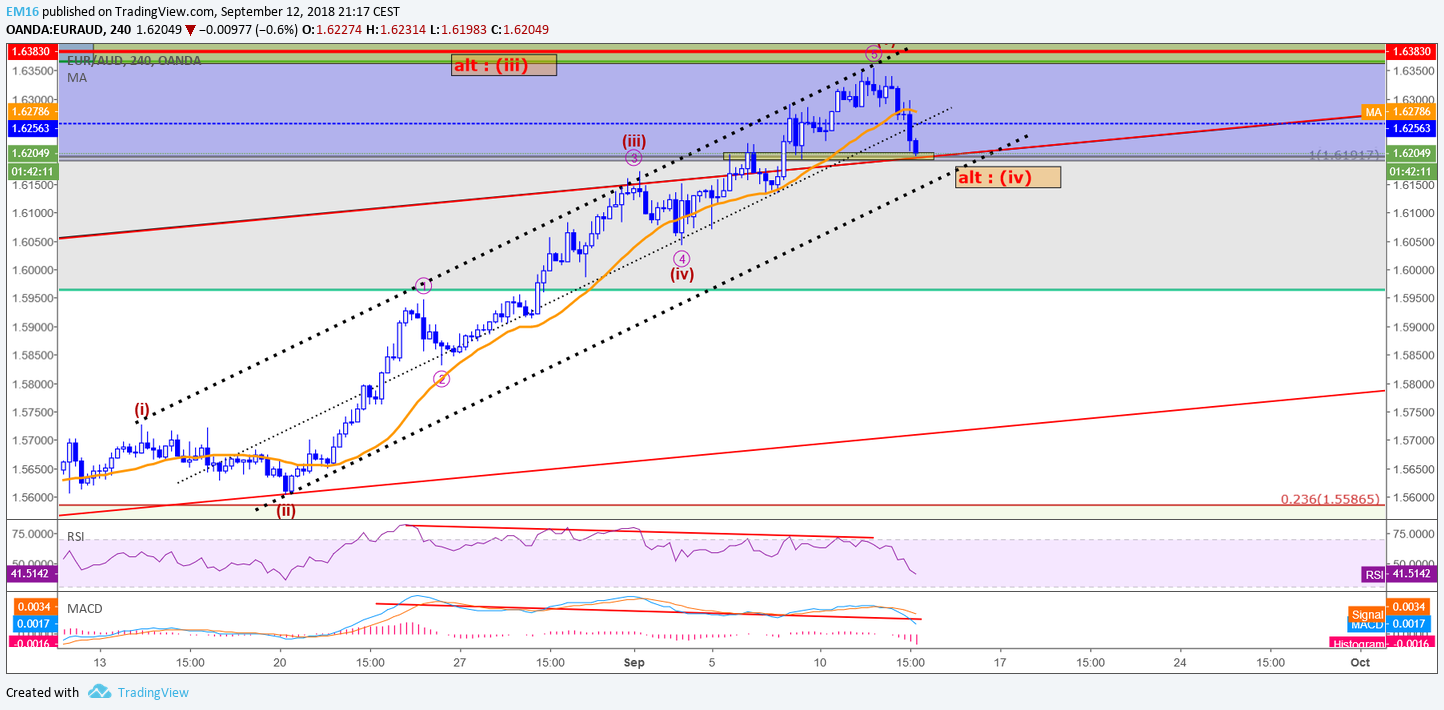Click the MACD pane title text

[x=85, y=608]
